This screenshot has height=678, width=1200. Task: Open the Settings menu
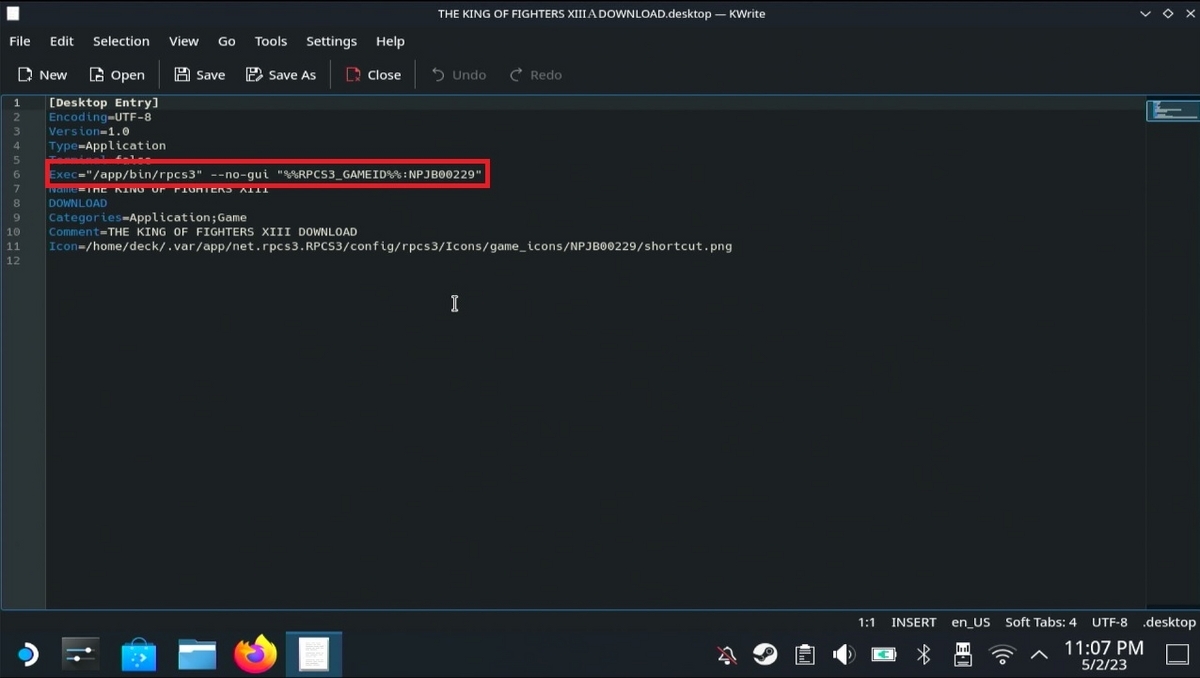pos(331,41)
